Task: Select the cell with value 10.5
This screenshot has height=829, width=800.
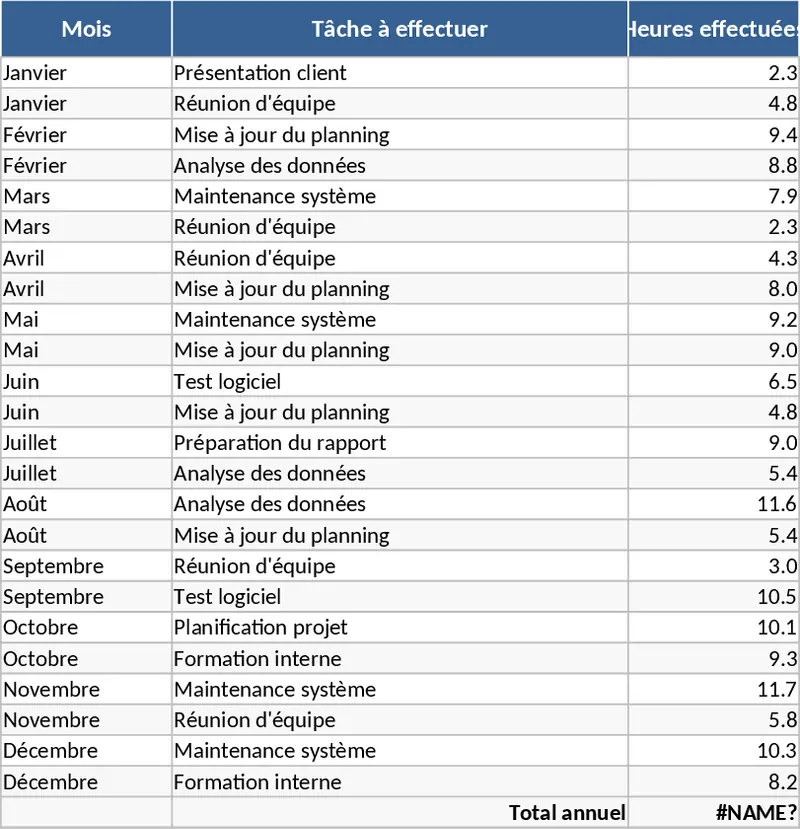Action: coord(713,597)
